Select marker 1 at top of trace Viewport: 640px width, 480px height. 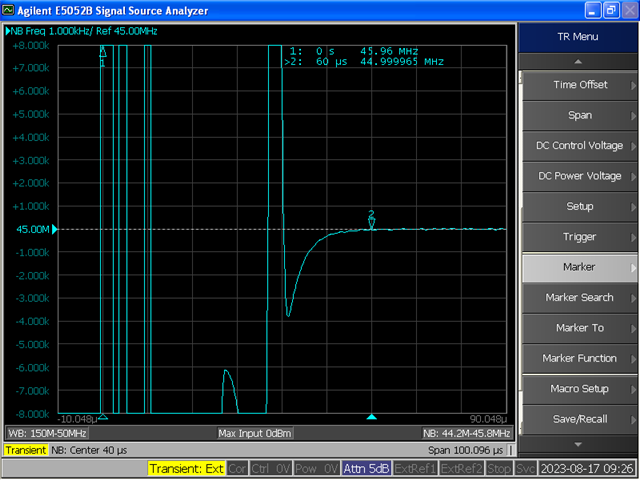tap(103, 56)
